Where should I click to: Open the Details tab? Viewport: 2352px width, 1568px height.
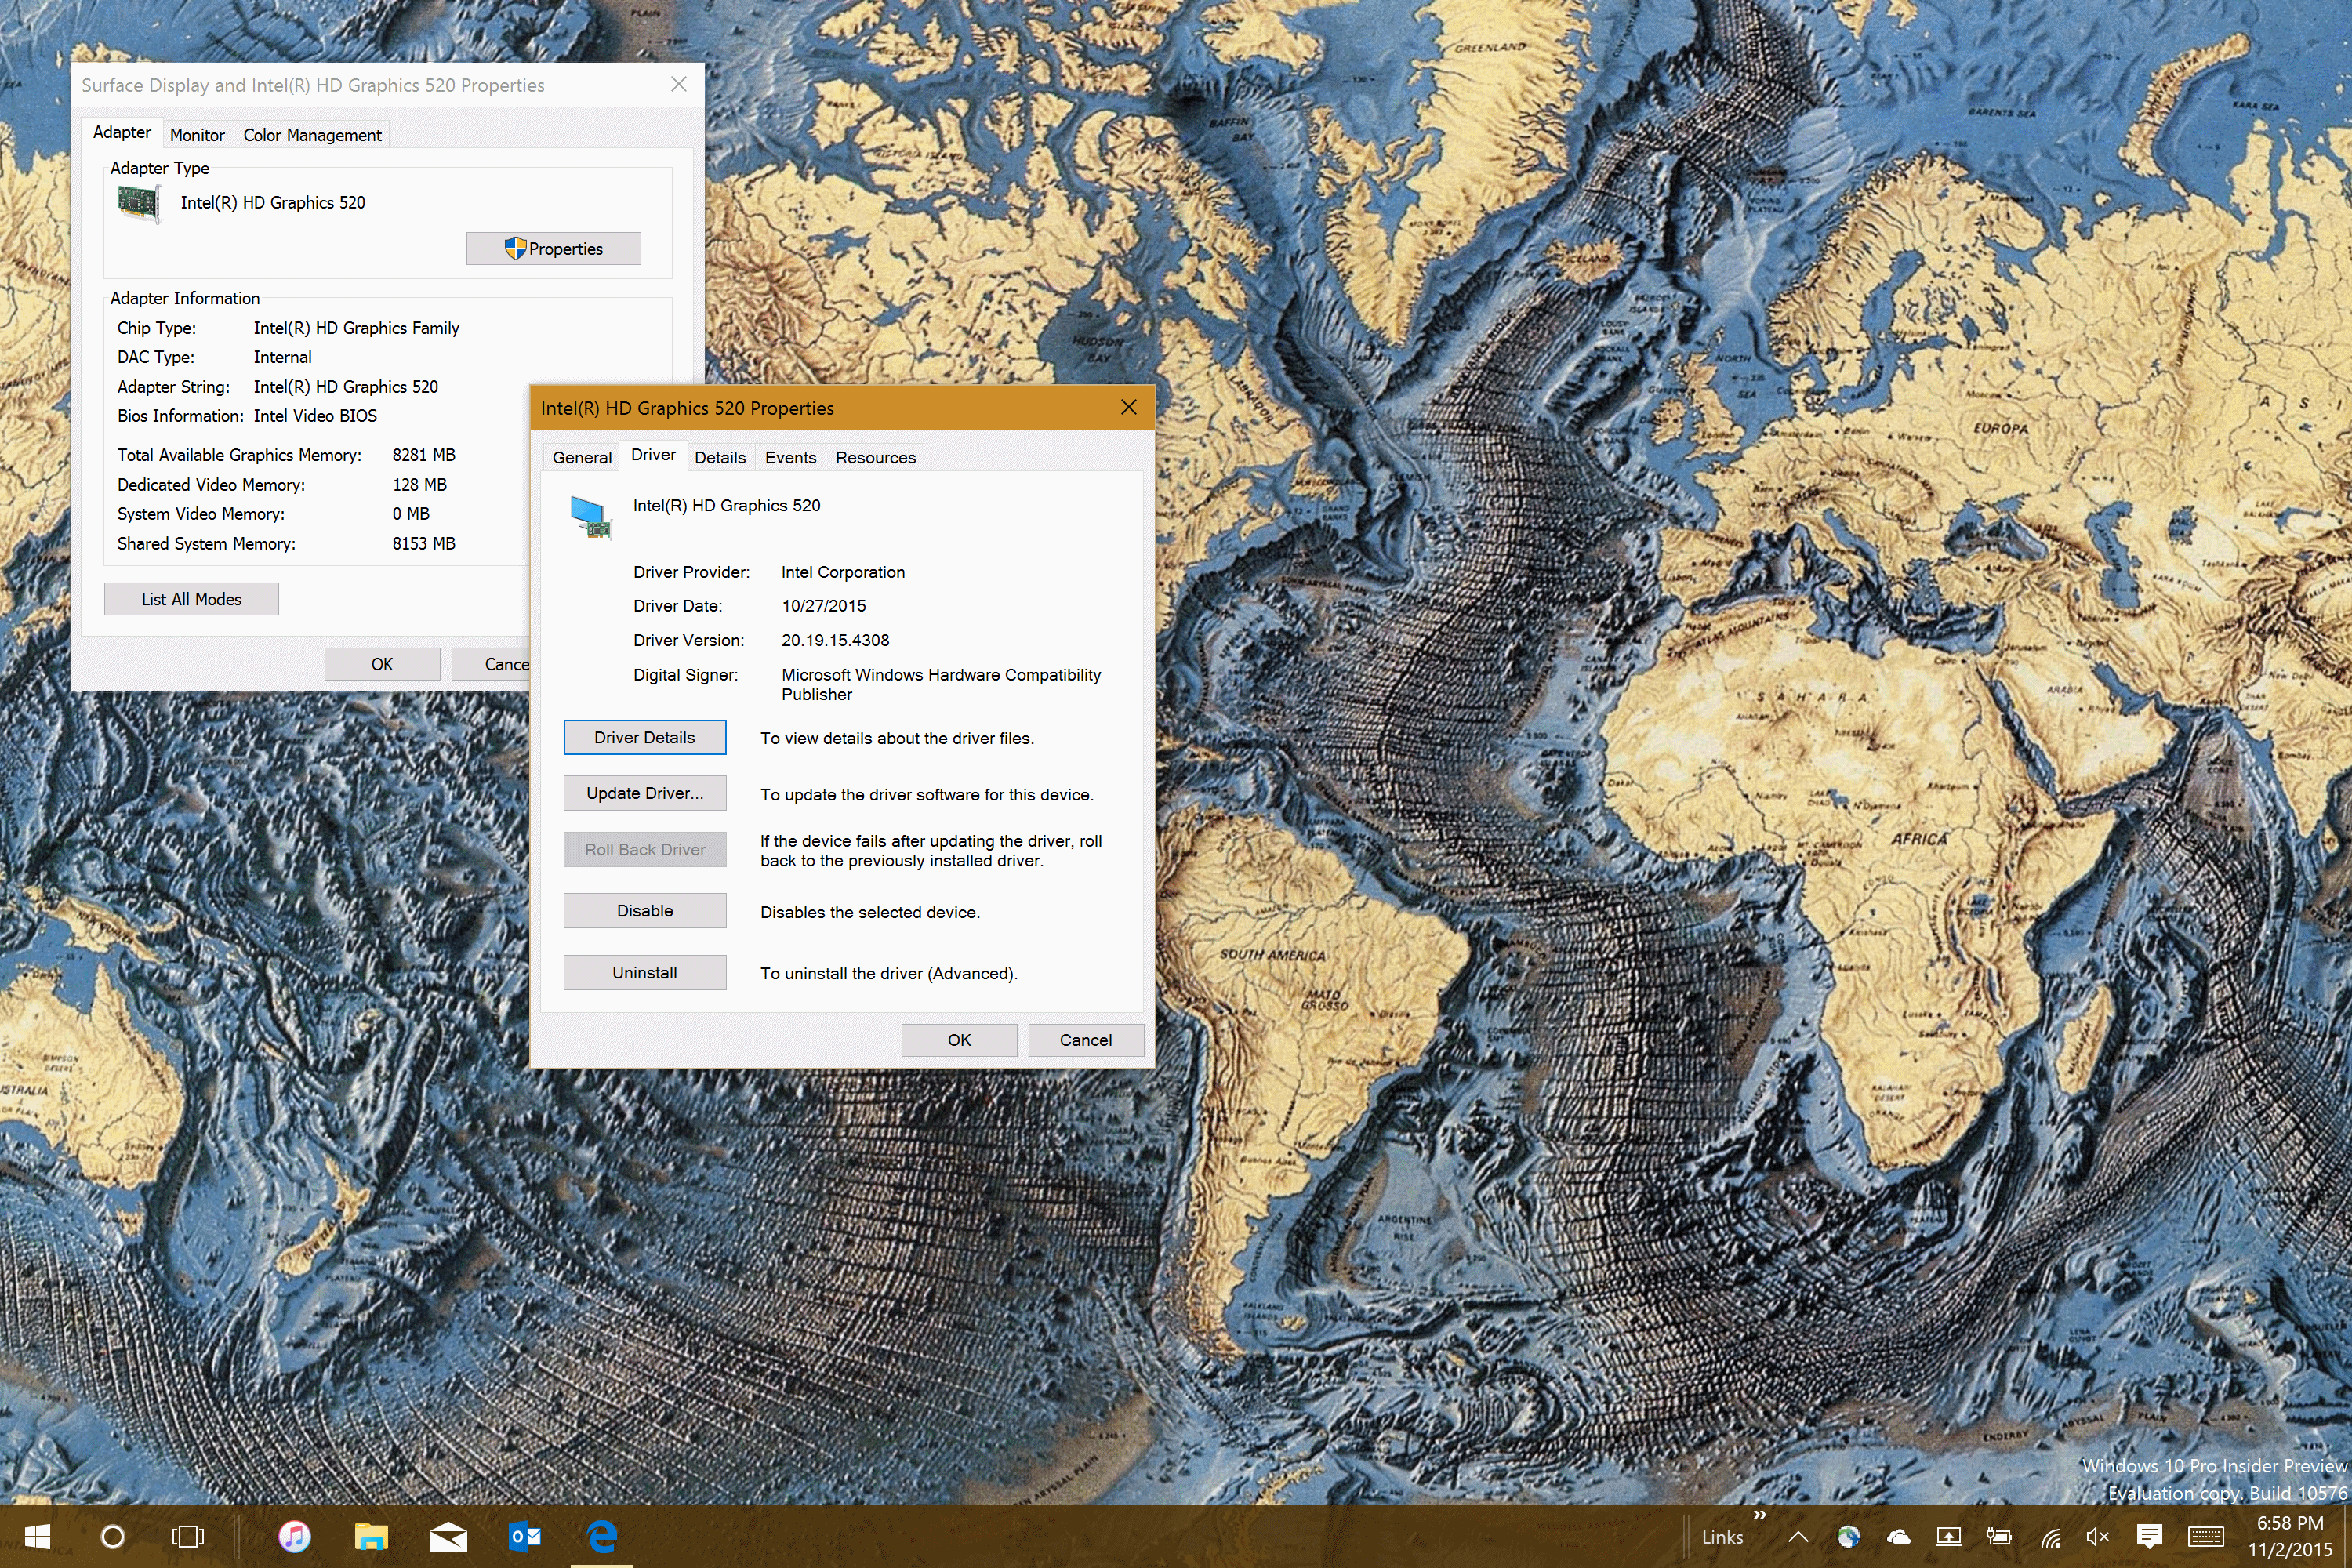[720, 457]
